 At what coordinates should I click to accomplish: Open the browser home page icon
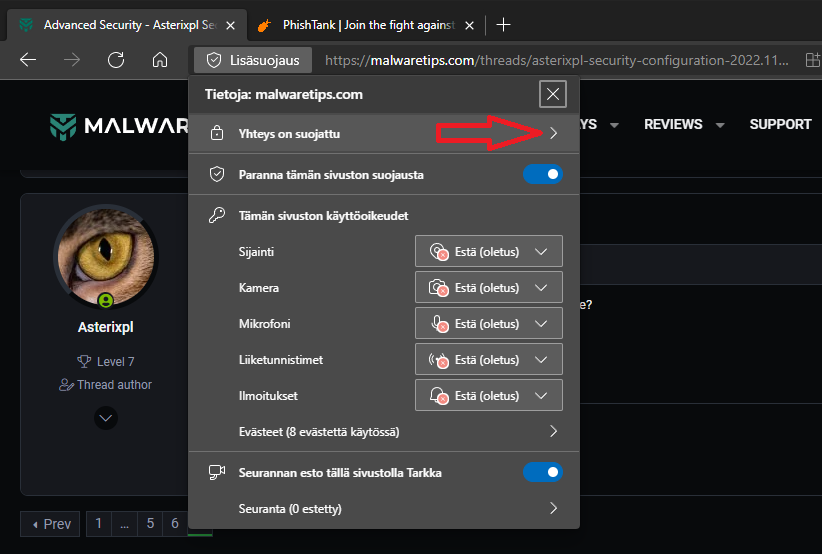coord(160,60)
